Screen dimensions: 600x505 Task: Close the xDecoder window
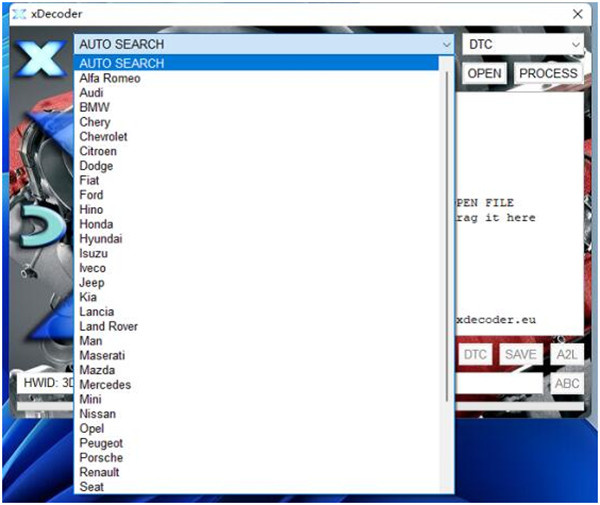(577, 14)
